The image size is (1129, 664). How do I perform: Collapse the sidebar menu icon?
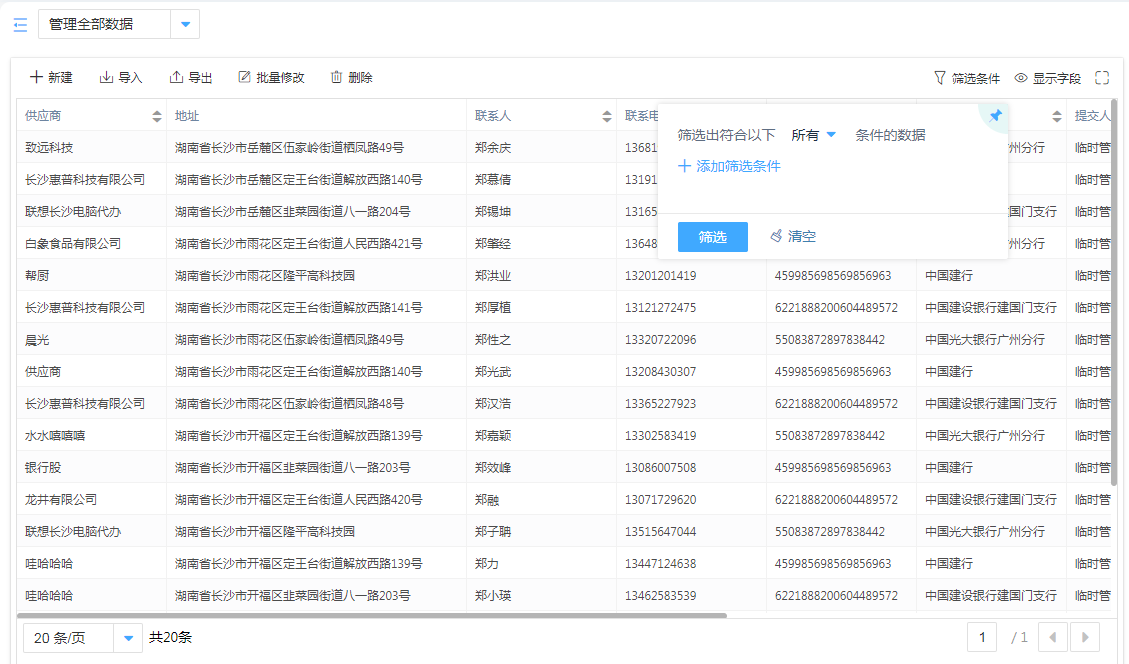coord(20,25)
